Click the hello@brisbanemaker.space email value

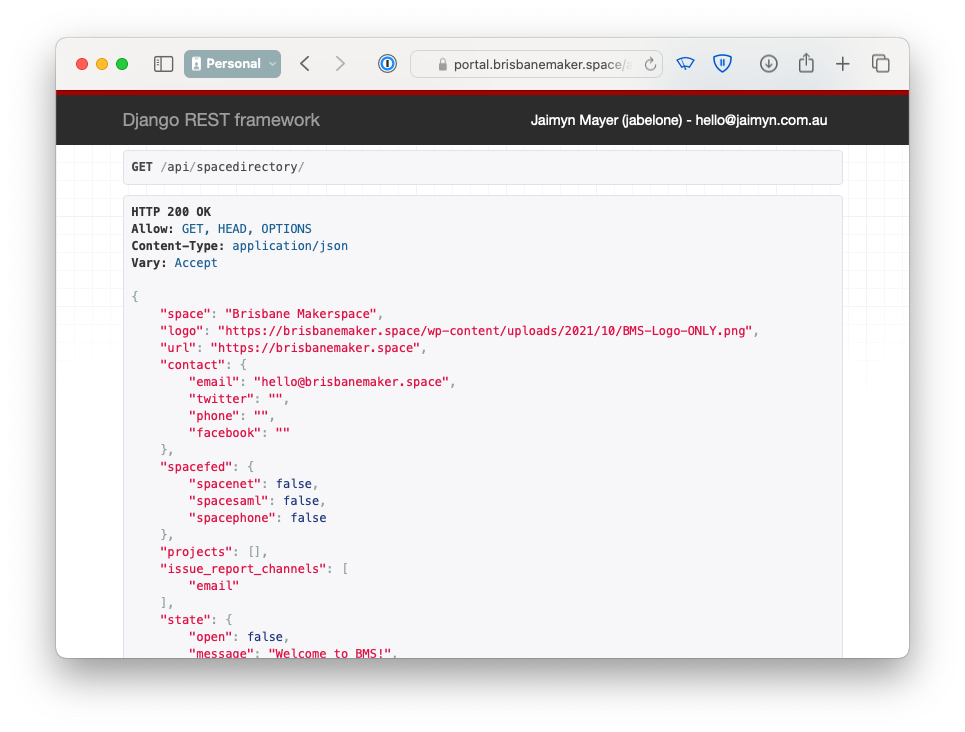click(354, 382)
